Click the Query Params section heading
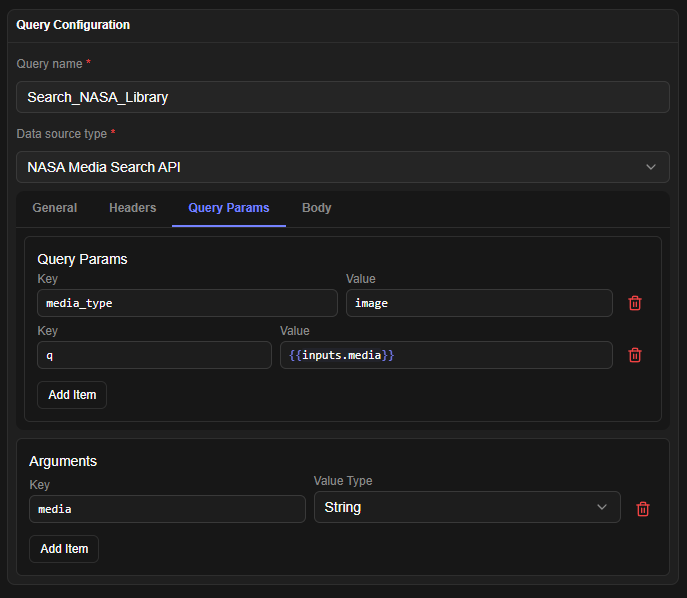Screen dimensions: 687x598 pyautogui.click(x=82, y=259)
